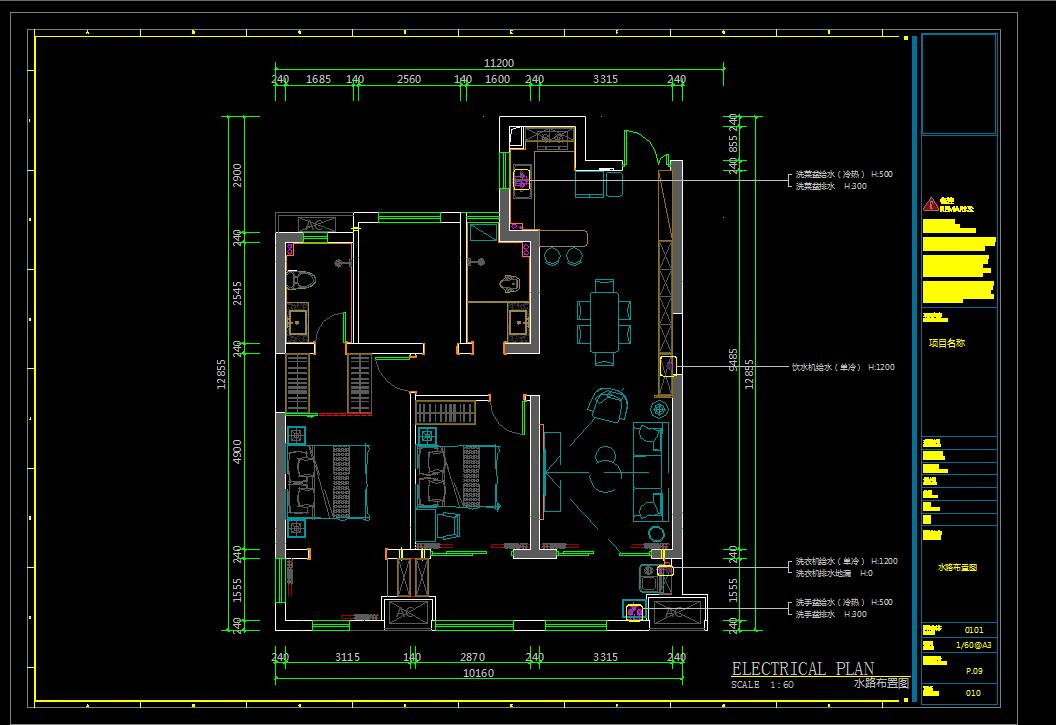The height and width of the screenshot is (725, 1056).
Task: Select the kitchen stove block in the top counter
Action: [550, 137]
